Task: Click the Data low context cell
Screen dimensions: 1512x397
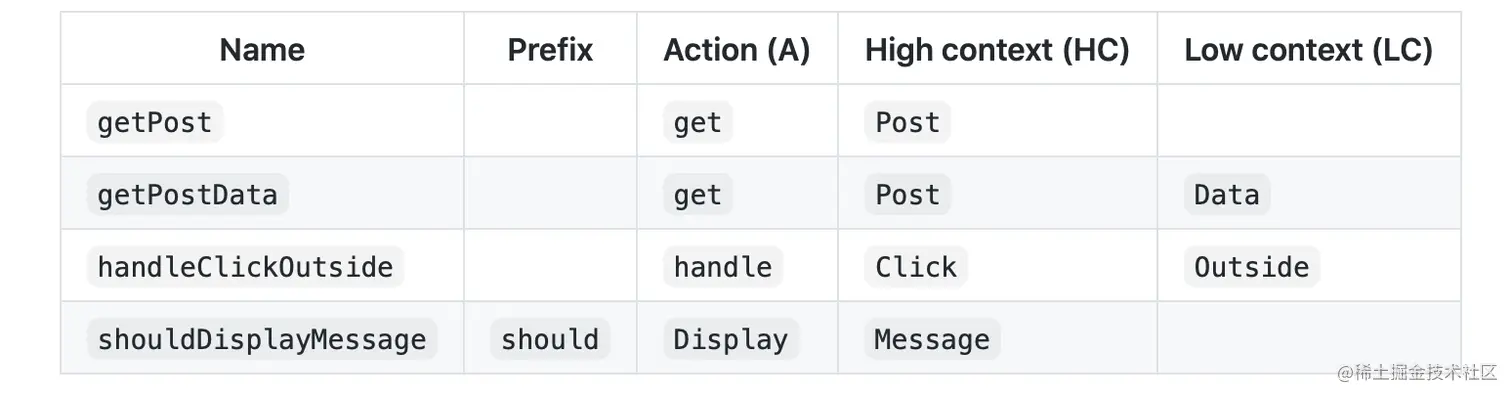Action: [x=1227, y=194]
